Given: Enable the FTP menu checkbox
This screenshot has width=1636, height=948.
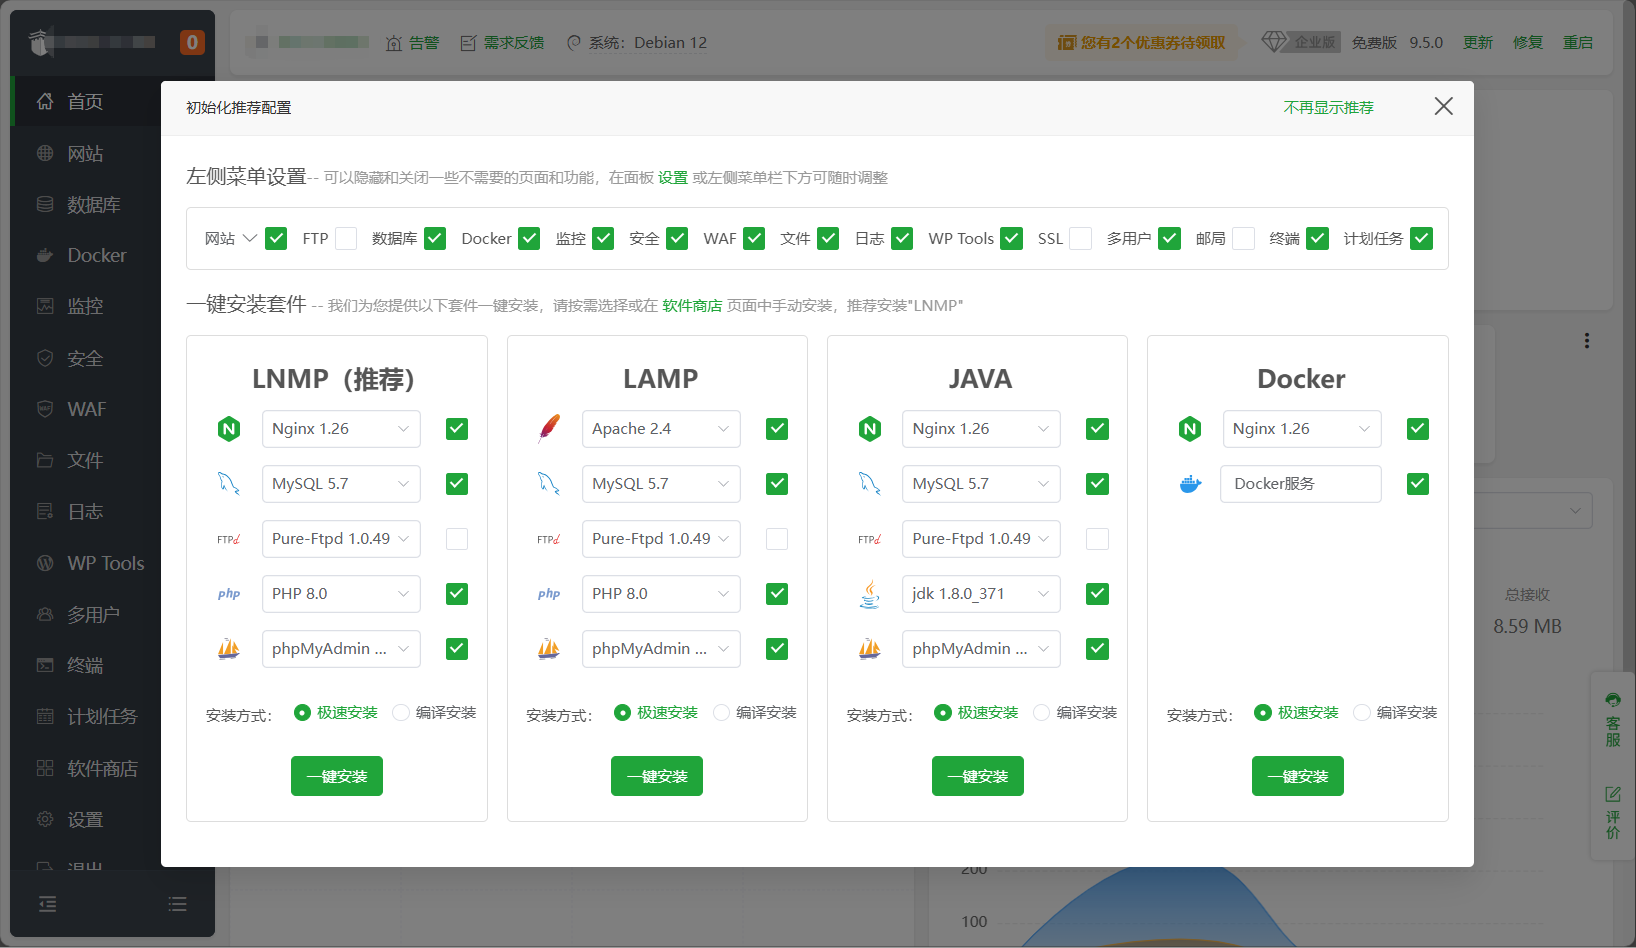Looking at the screenshot, I should [346, 238].
